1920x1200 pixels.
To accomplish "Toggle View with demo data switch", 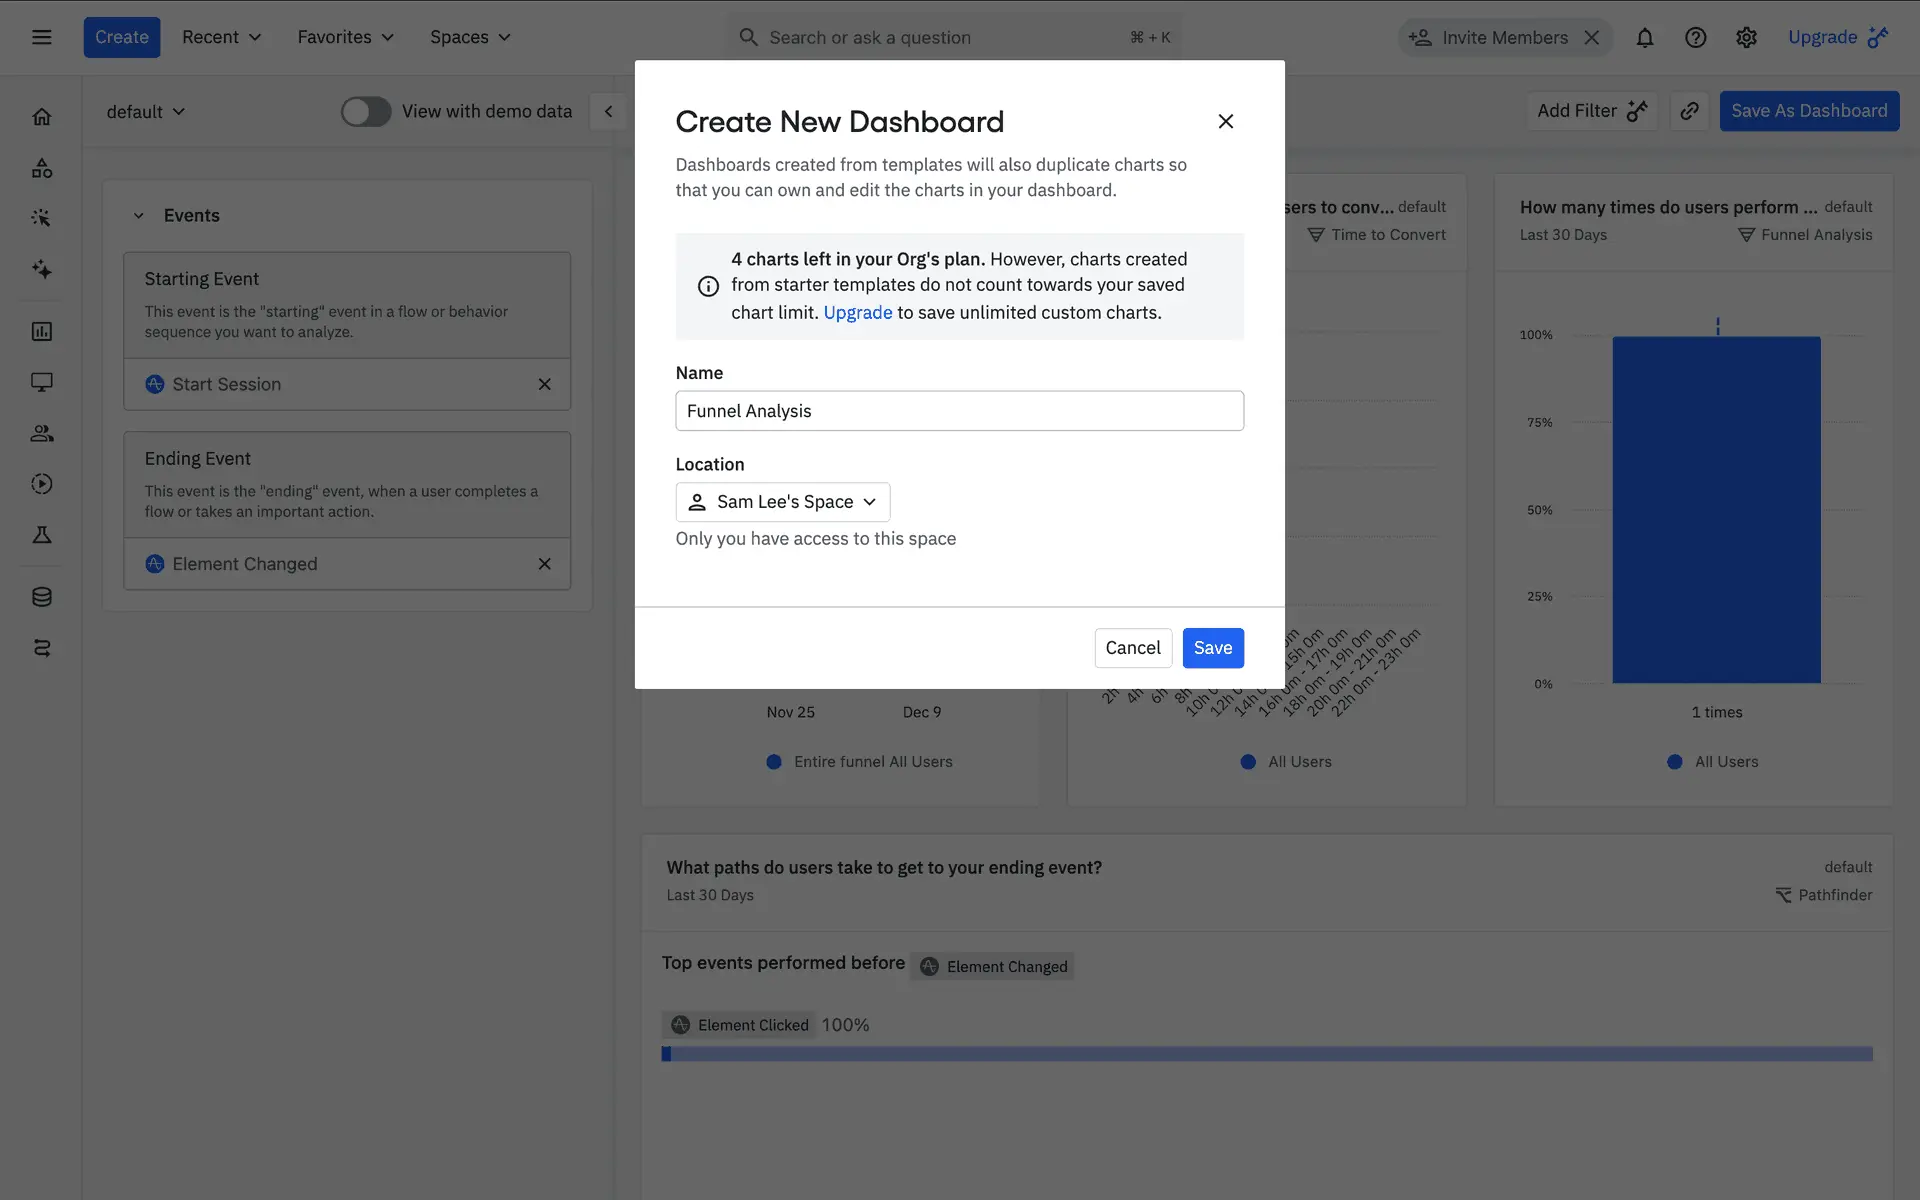I will coord(366,111).
